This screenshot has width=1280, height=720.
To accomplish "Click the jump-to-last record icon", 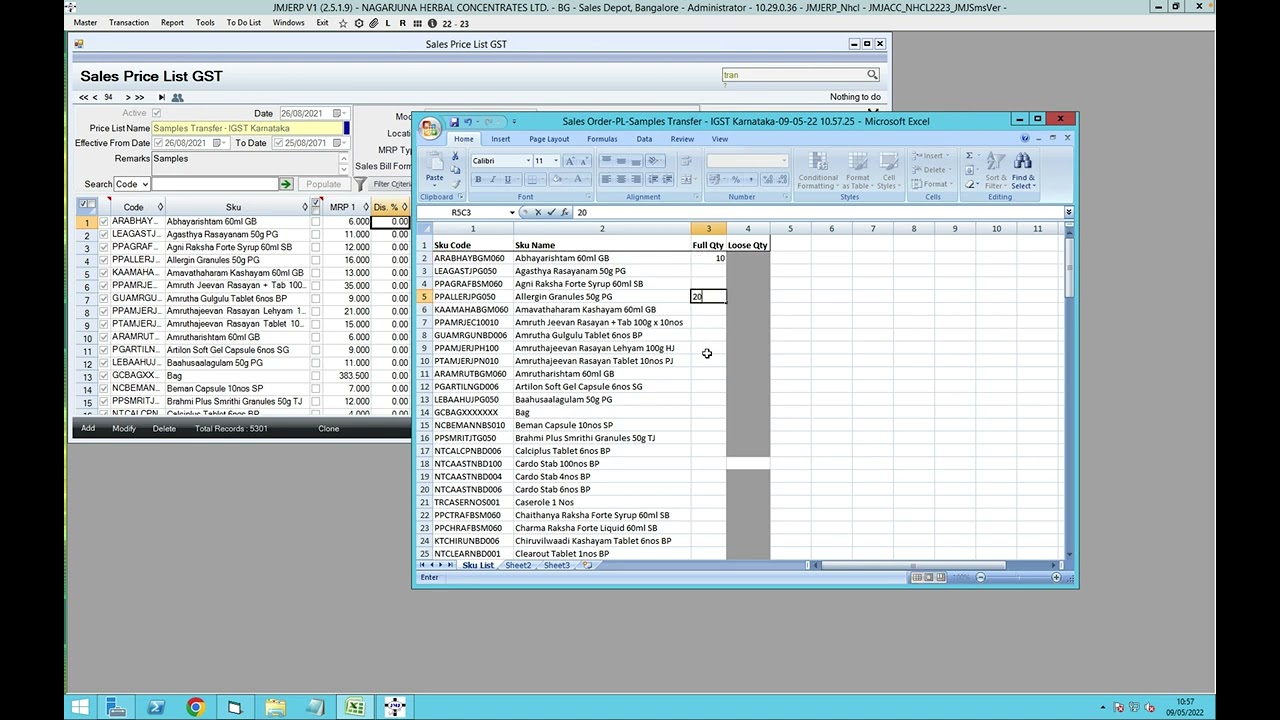I will point(161,97).
